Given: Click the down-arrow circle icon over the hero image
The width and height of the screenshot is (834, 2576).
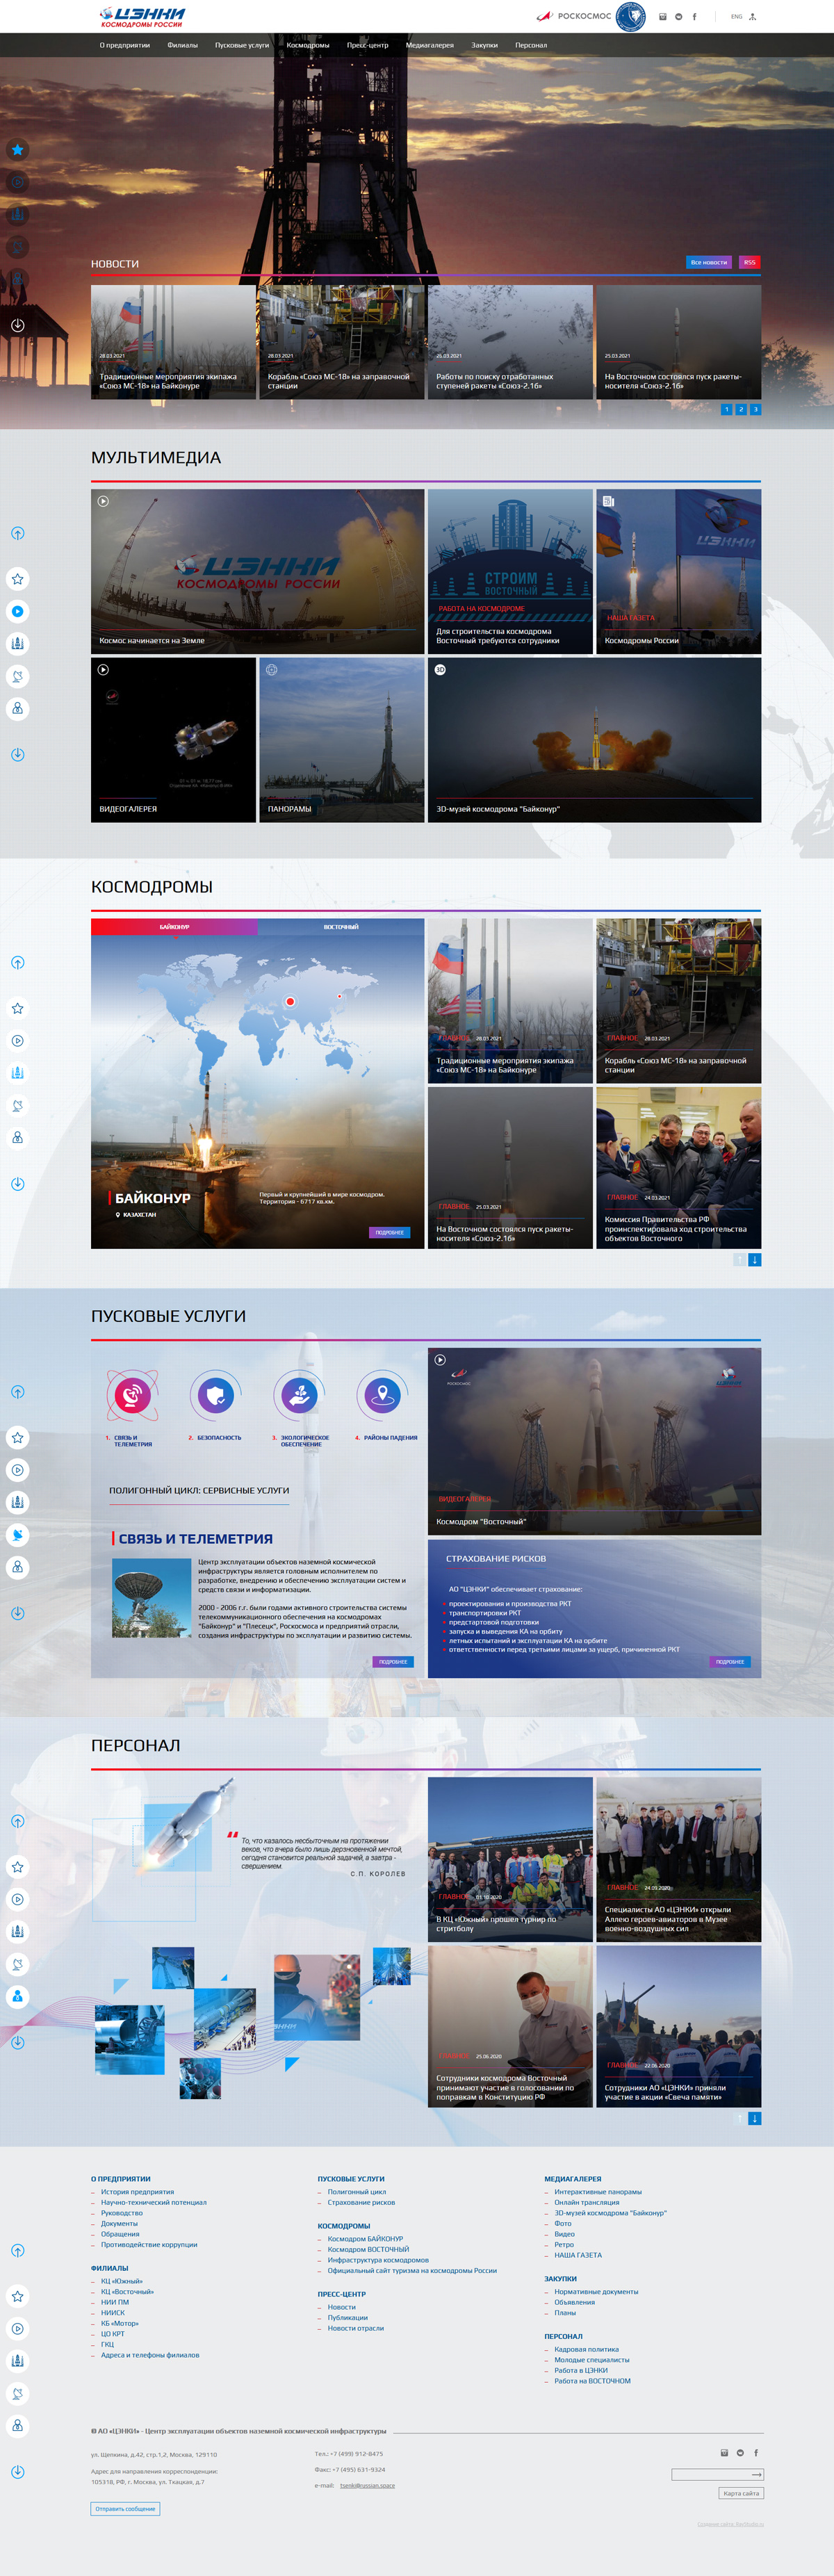Looking at the screenshot, I should click(x=18, y=325).
